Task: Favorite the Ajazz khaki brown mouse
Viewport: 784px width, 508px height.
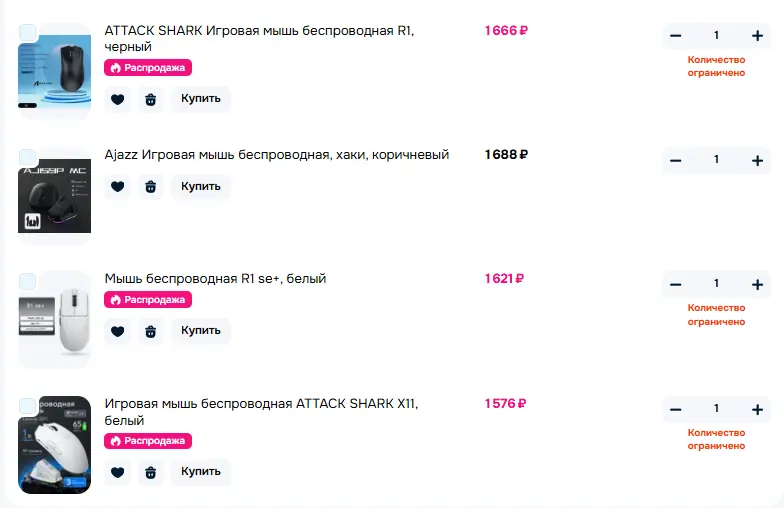Action: (118, 186)
